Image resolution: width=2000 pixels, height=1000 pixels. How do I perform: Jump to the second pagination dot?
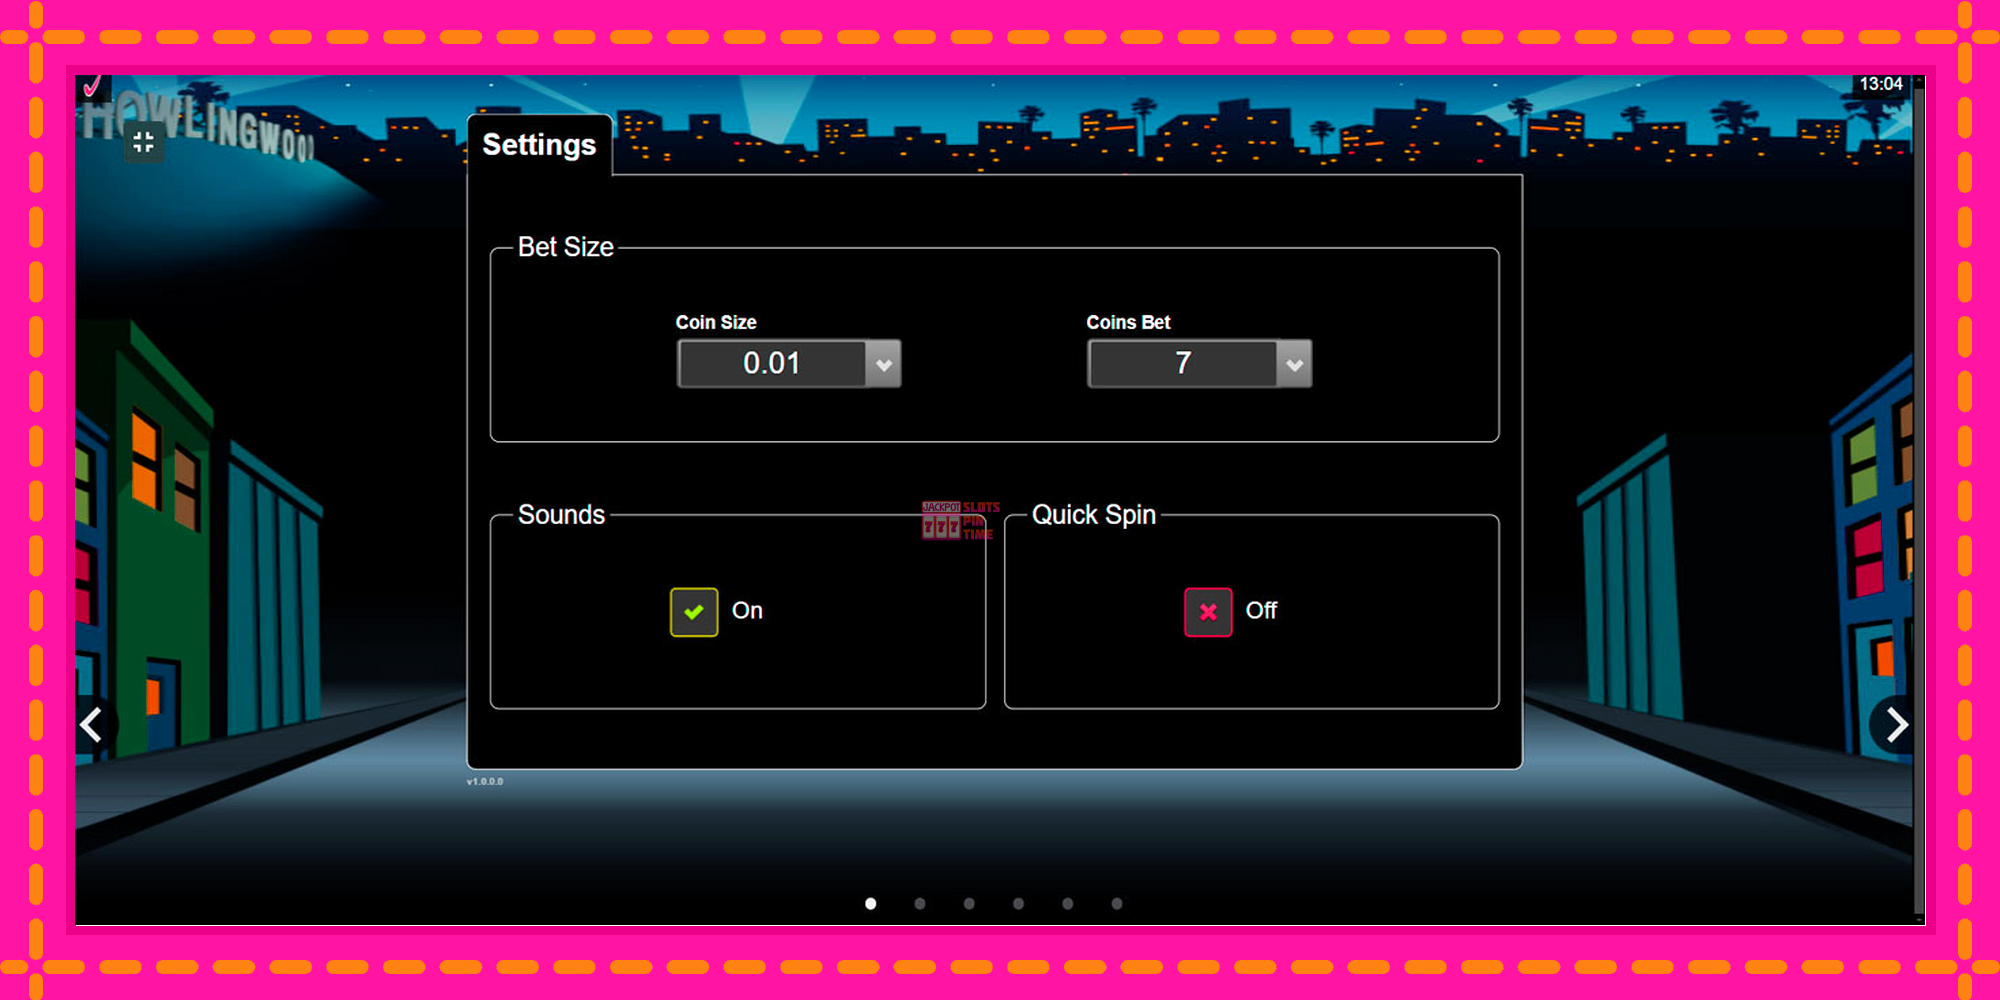click(920, 903)
